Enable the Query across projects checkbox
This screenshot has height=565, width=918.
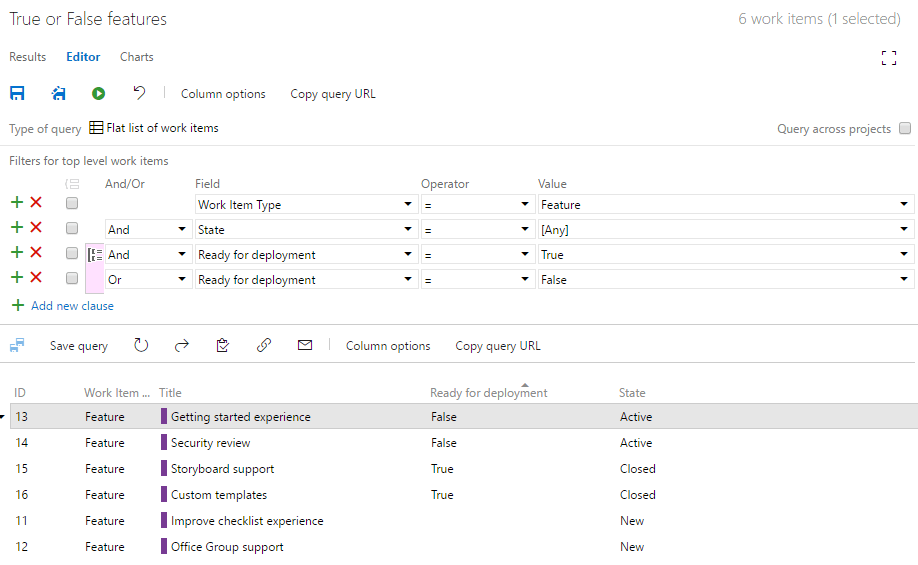point(905,128)
